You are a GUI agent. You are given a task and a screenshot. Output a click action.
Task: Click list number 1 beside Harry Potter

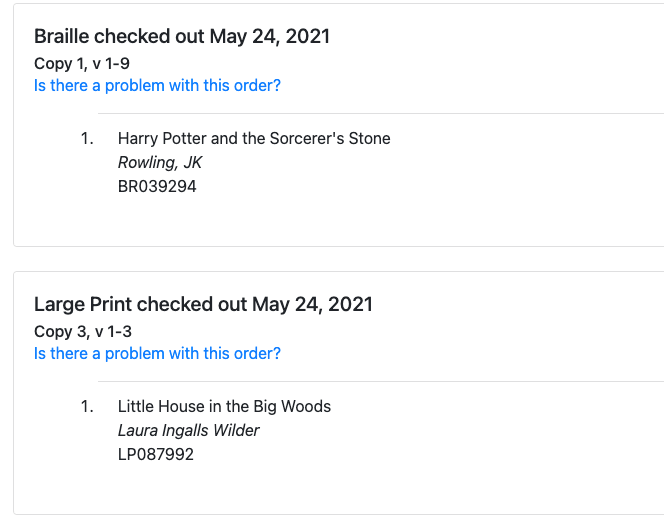(87, 139)
